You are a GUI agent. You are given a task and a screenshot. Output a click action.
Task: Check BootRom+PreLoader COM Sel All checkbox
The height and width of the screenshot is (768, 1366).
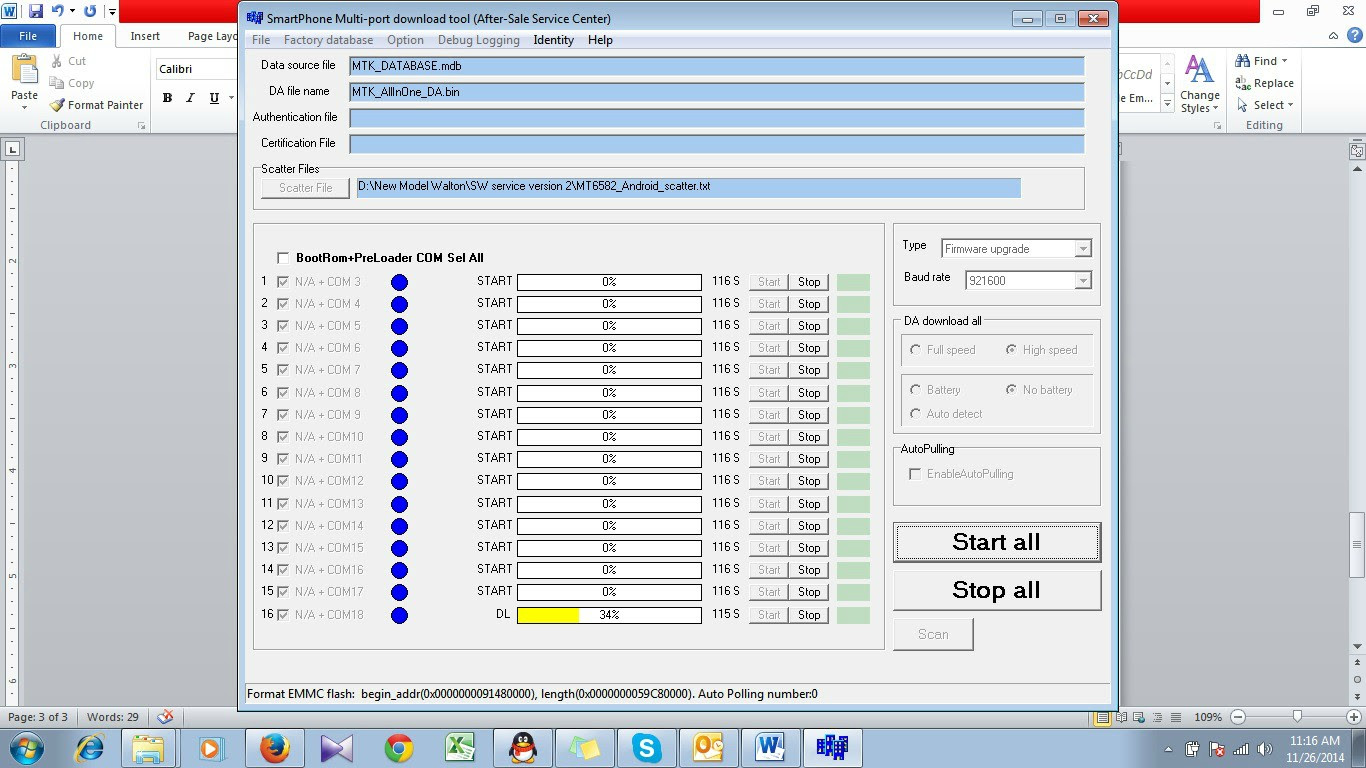pyautogui.click(x=283, y=258)
